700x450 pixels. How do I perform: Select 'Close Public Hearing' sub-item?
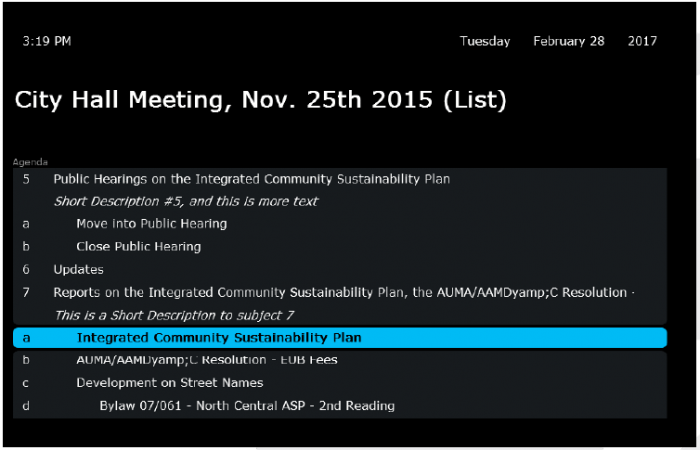coord(138,247)
